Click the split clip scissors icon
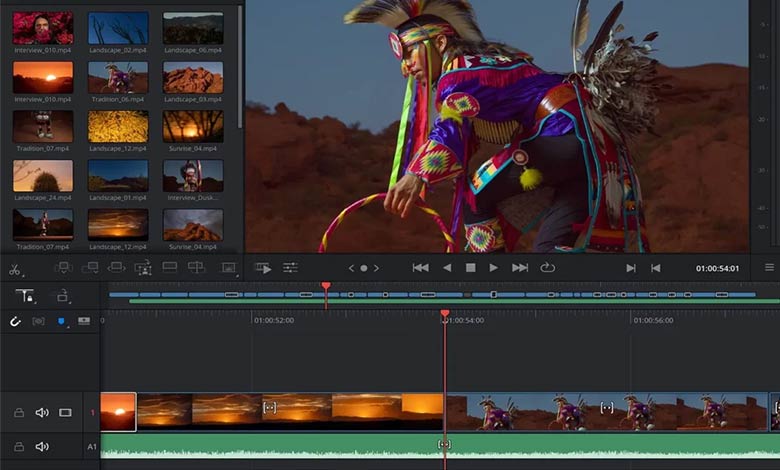780x470 pixels. 14,269
